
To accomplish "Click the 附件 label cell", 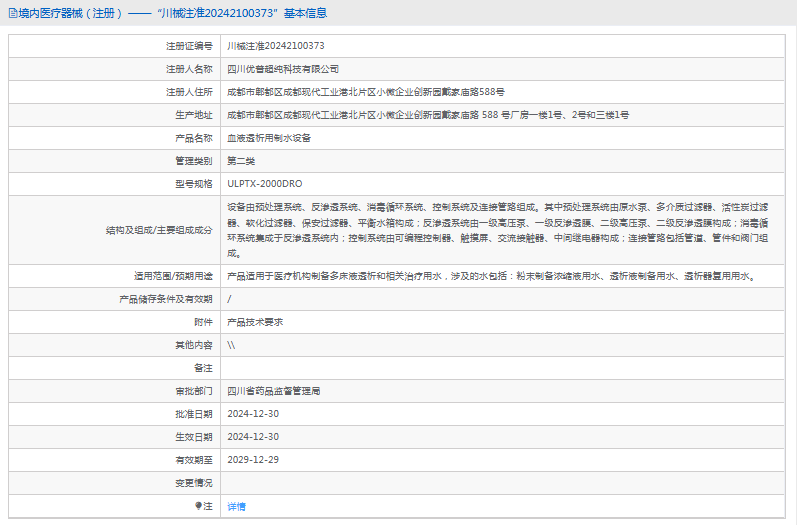I will 115,322.
